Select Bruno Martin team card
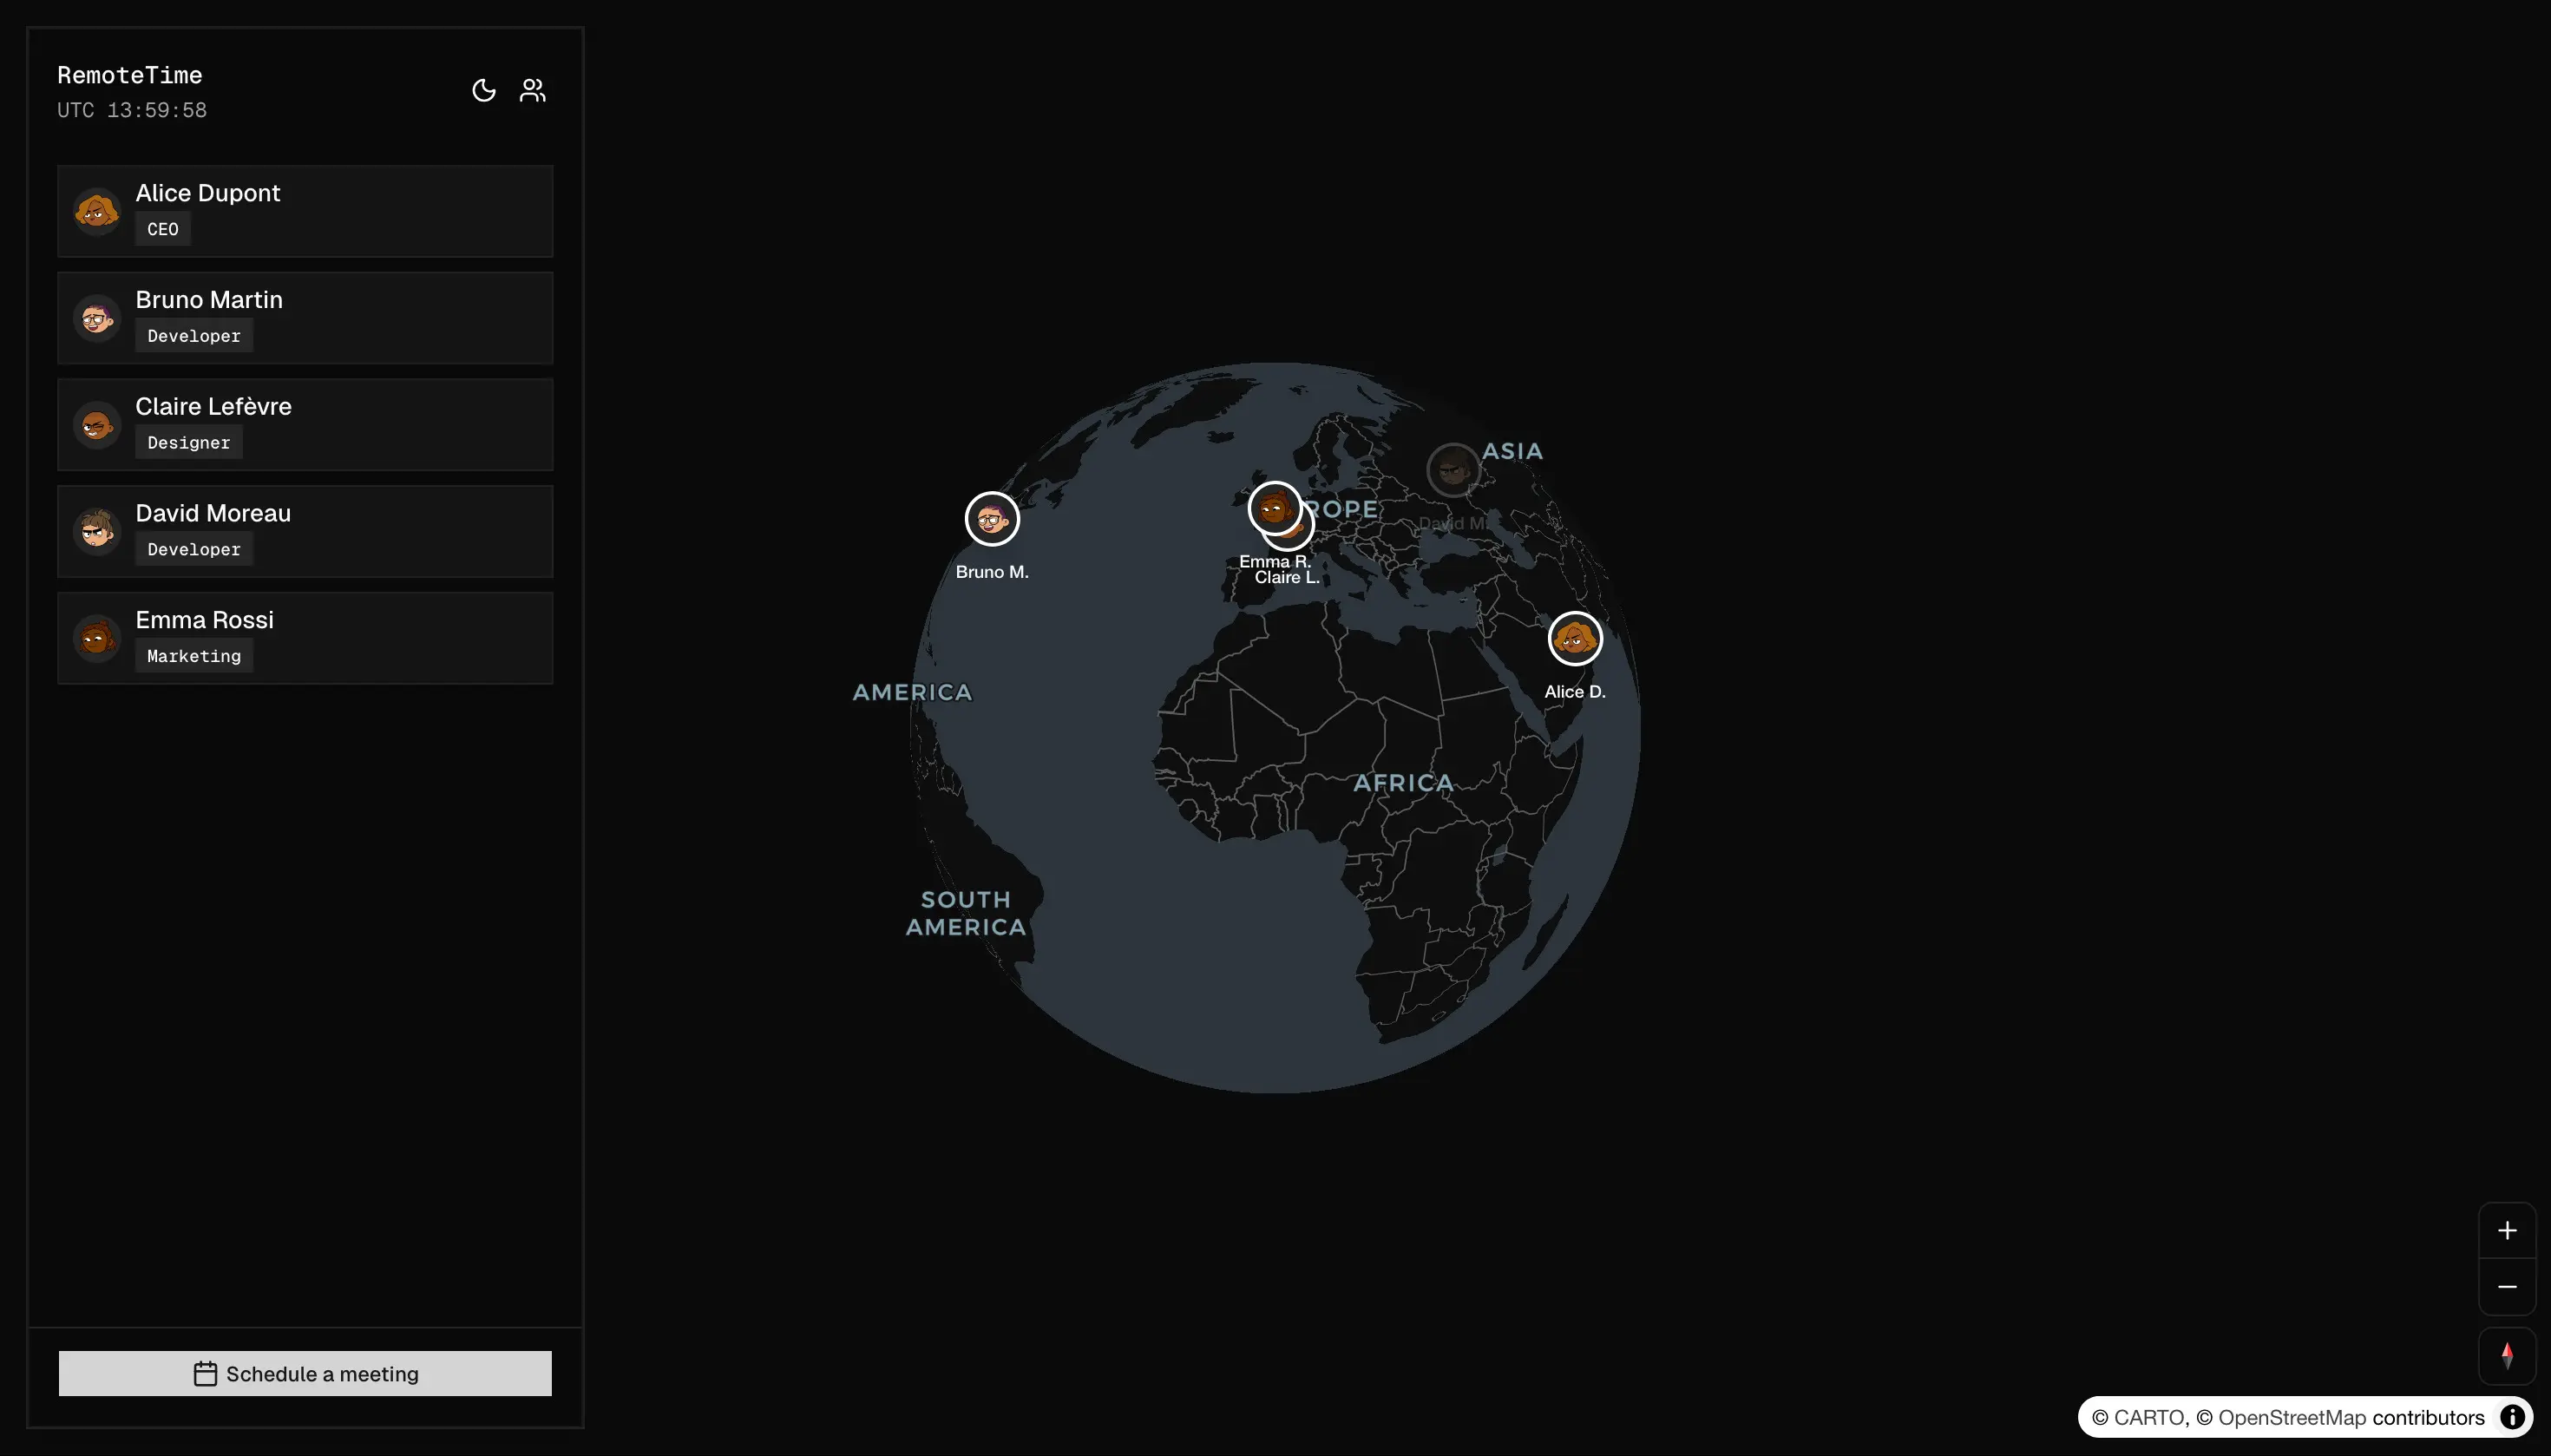This screenshot has height=1456, width=2551. [305, 318]
